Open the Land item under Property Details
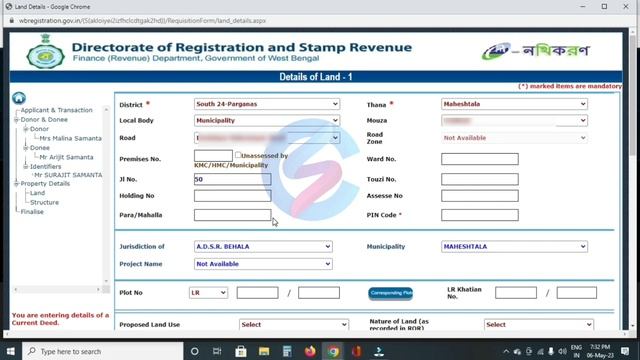The height and width of the screenshot is (360, 640). (37, 193)
